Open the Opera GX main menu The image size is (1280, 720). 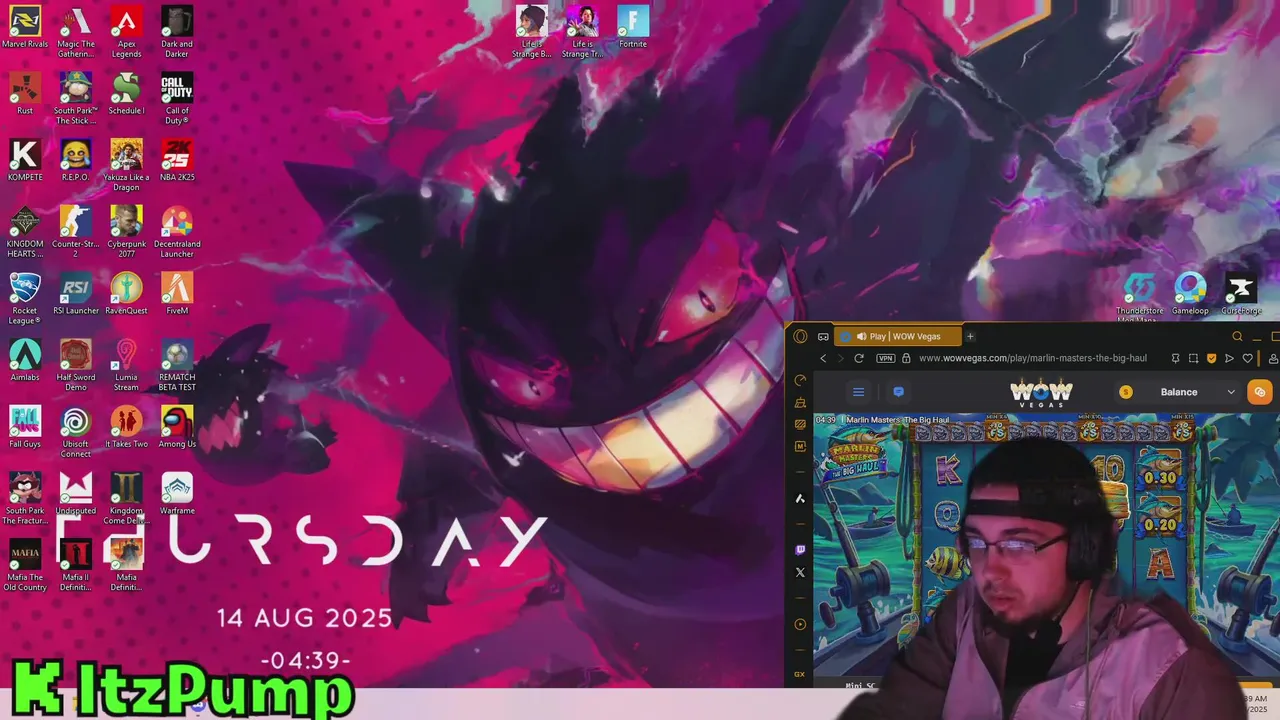799,336
